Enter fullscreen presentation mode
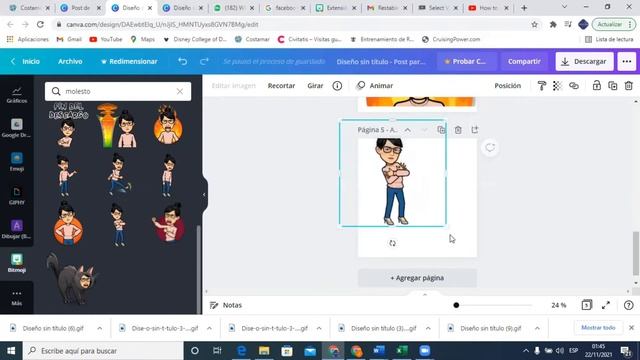Screen dimensions: 640x360 pos(606,305)
